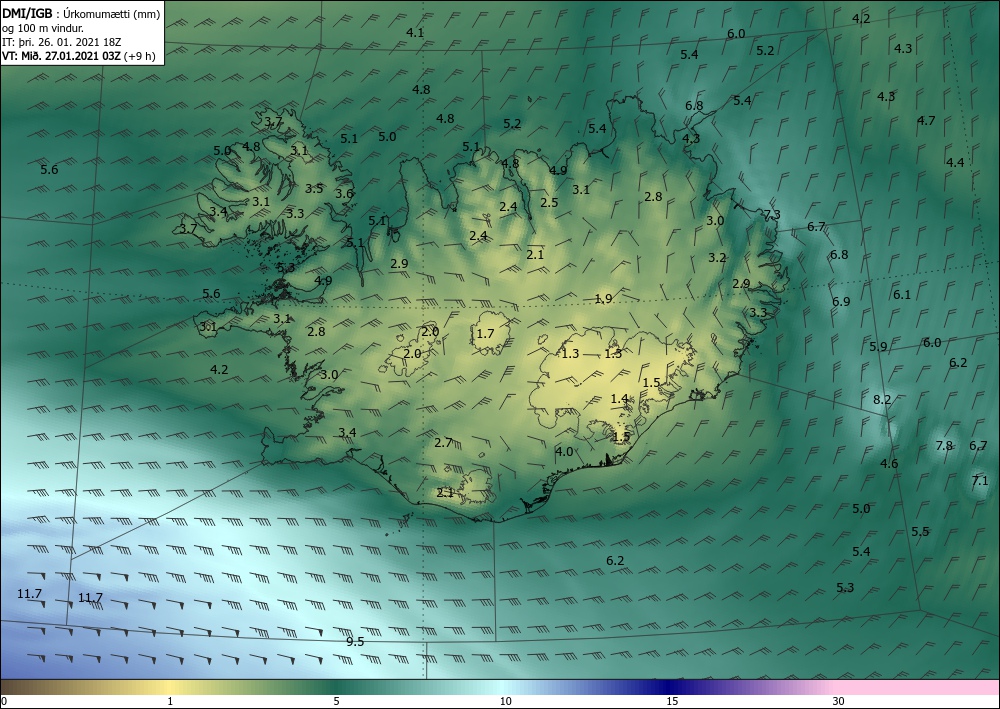Click the 6.1 value on the map
This screenshot has width=1000, height=709.
coord(902,295)
